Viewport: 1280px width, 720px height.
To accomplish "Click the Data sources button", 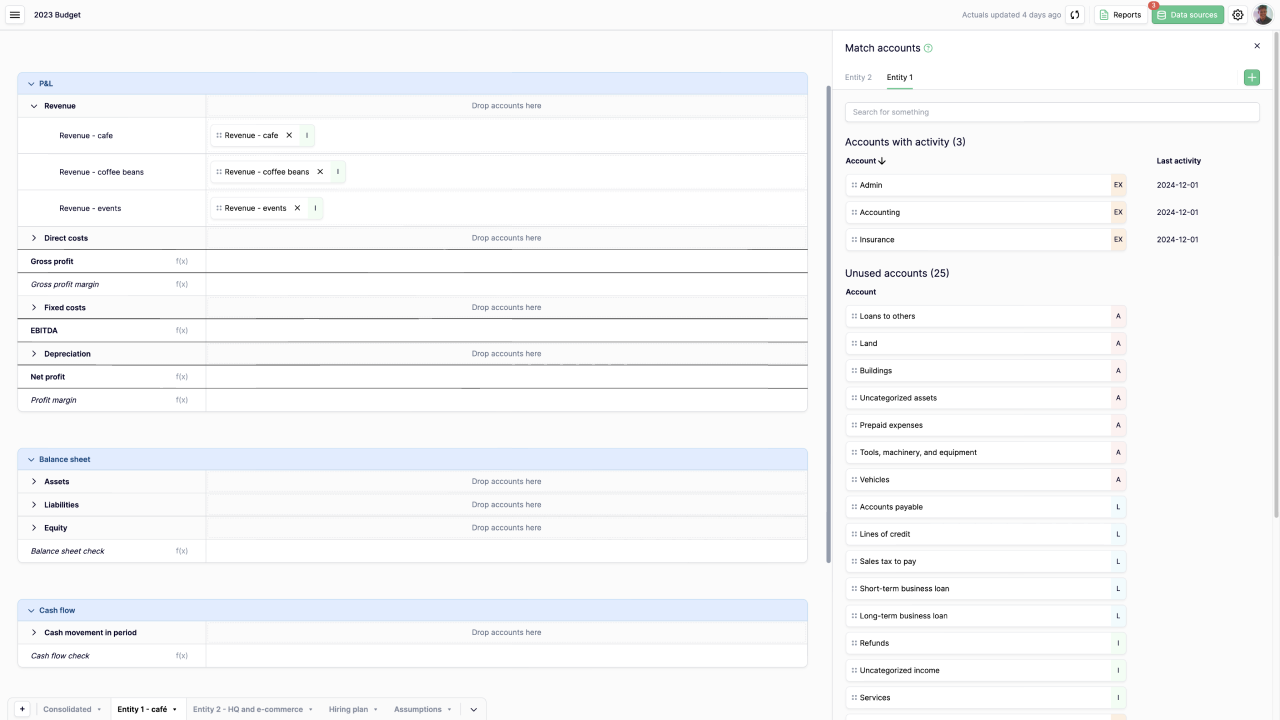I will [1187, 15].
